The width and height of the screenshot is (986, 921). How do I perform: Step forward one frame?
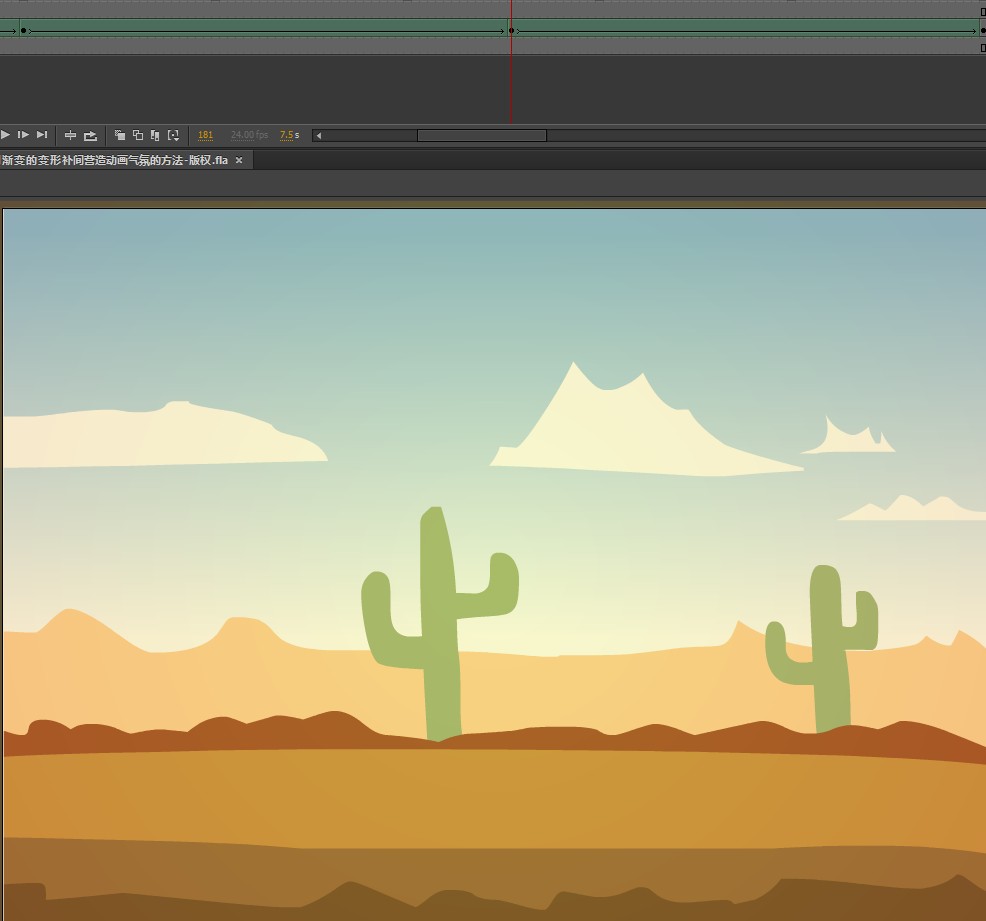click(23, 135)
